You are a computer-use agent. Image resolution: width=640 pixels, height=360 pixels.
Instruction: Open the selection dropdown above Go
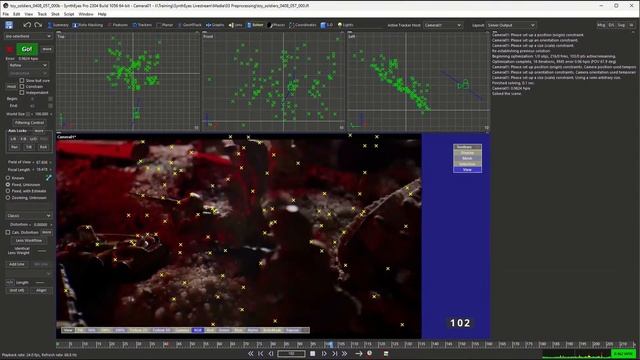pyautogui.click(x=28, y=36)
